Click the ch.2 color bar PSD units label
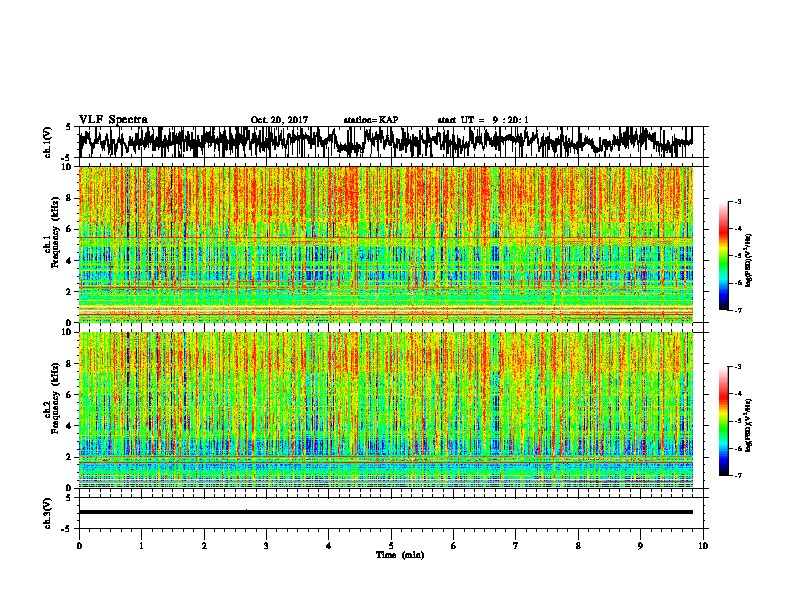792x612 pixels. [749, 425]
